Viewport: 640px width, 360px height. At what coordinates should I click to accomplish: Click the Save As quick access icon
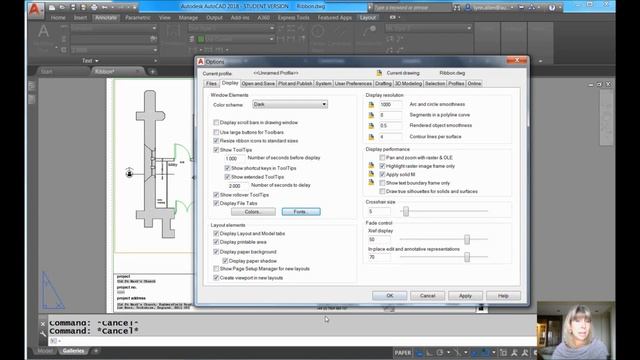coord(83,7)
